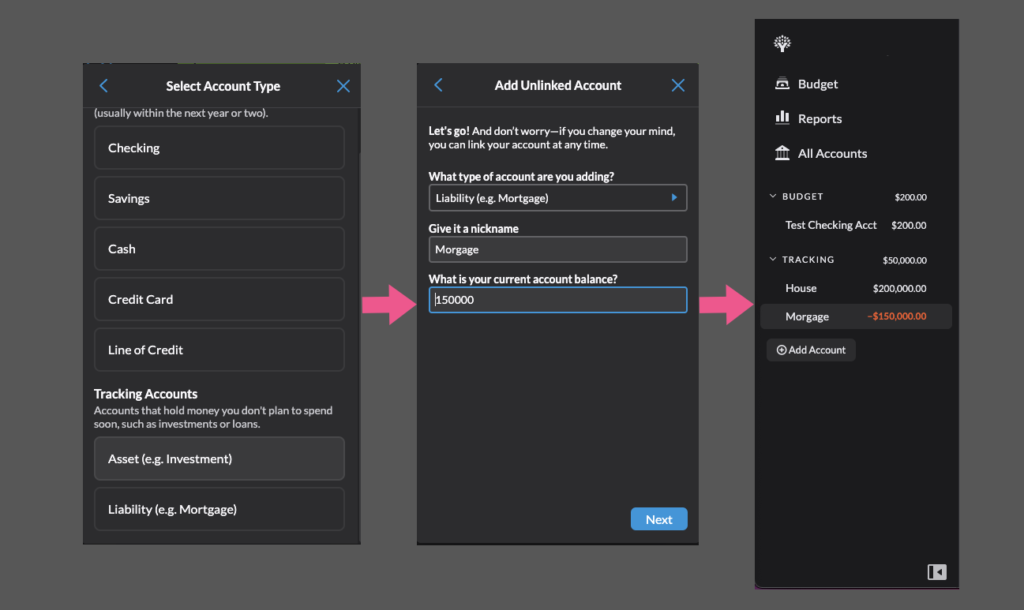This screenshot has height=610, width=1024.
Task: Choose Savings account type
Action: (219, 199)
